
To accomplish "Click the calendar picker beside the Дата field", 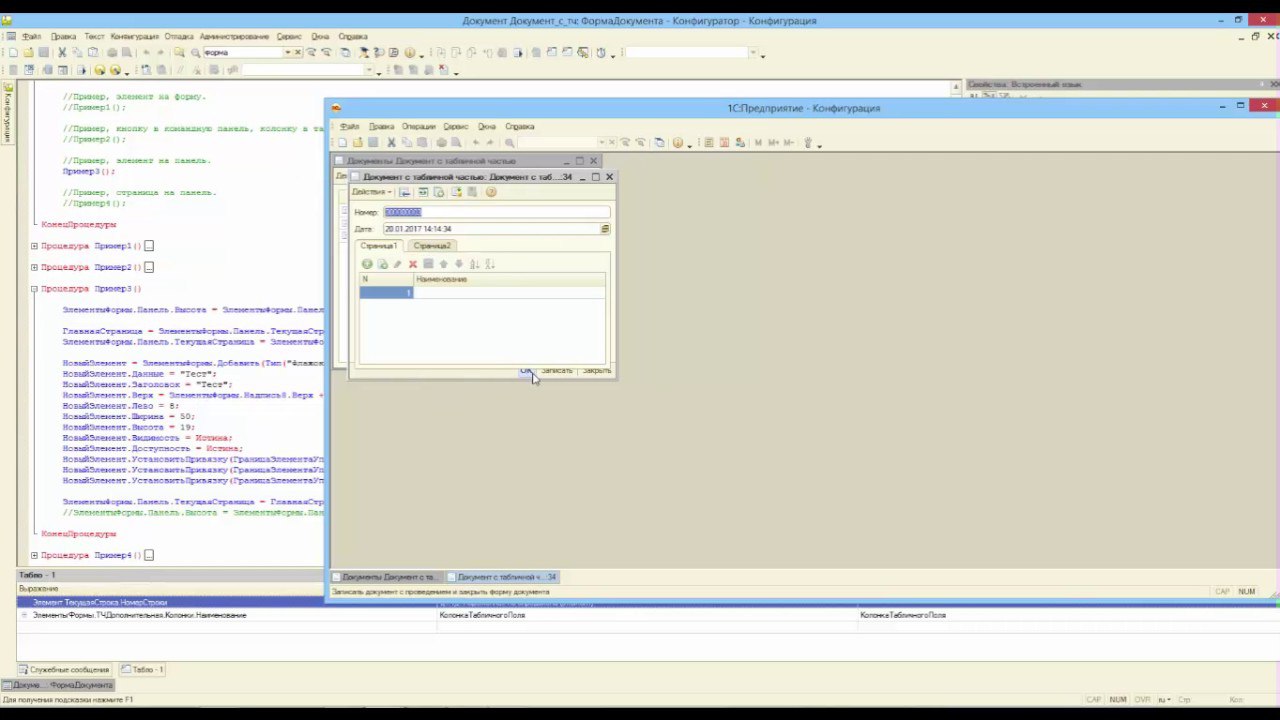I will coord(605,229).
